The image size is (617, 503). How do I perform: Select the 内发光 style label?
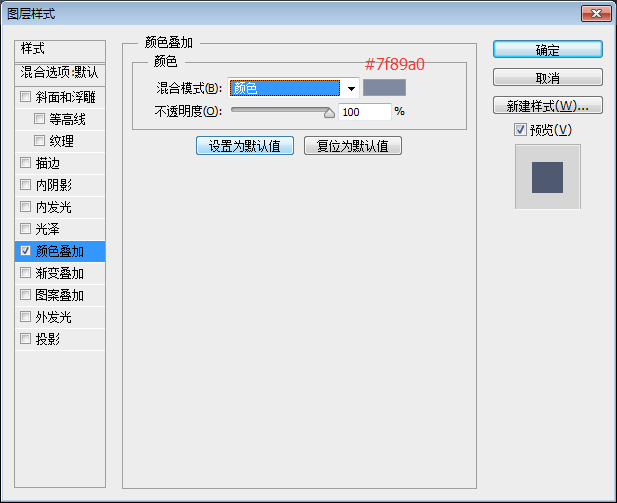(x=54, y=207)
